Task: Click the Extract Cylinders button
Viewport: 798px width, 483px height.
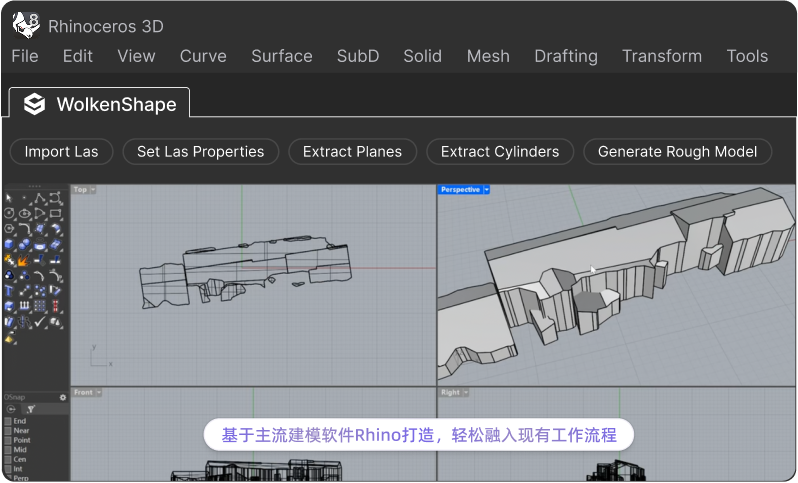Action: click(x=500, y=152)
